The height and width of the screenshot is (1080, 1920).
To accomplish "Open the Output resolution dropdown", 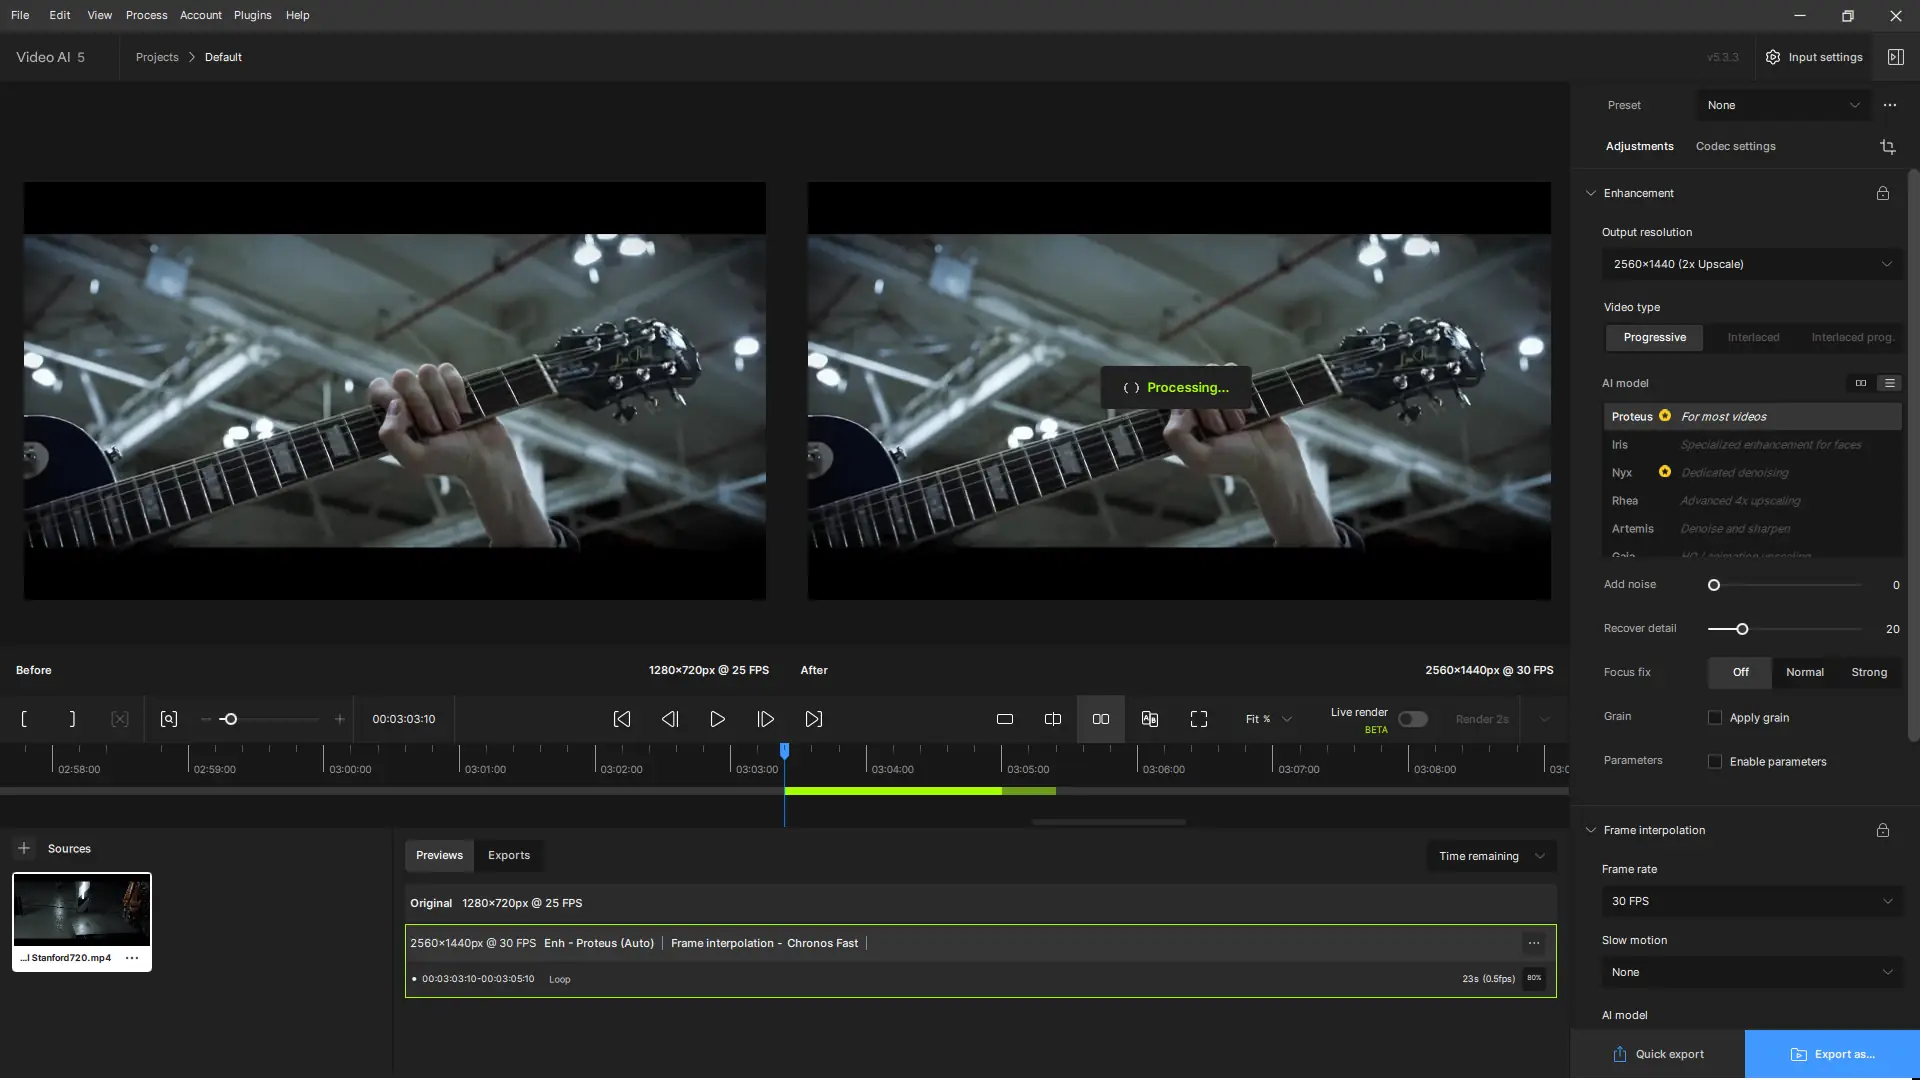I will tap(1751, 264).
